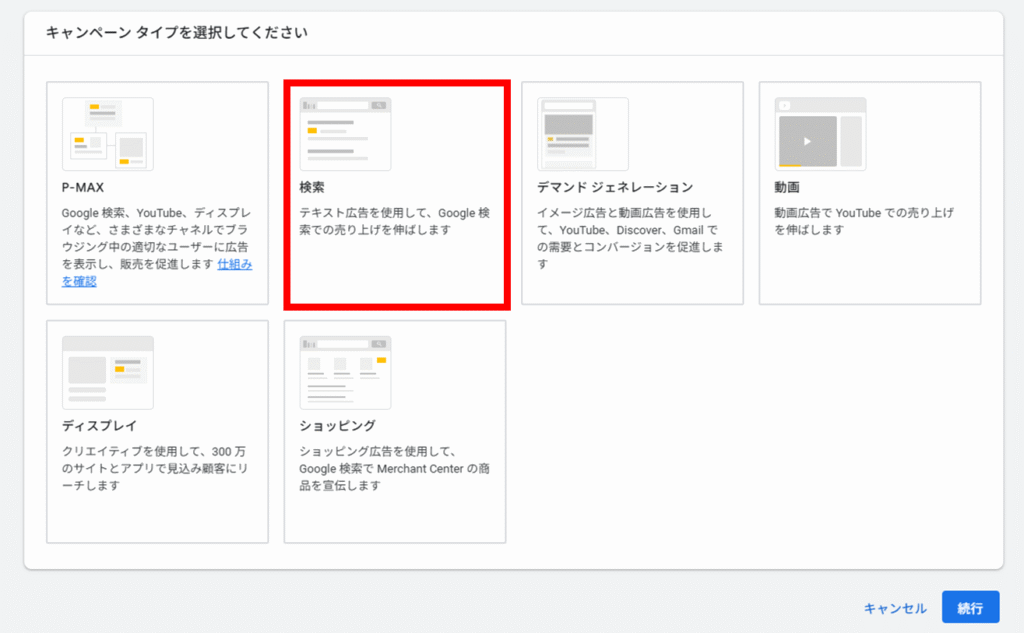The height and width of the screenshot is (633, 1024).
Task: Select the 検索 card title
Action: click(312, 187)
